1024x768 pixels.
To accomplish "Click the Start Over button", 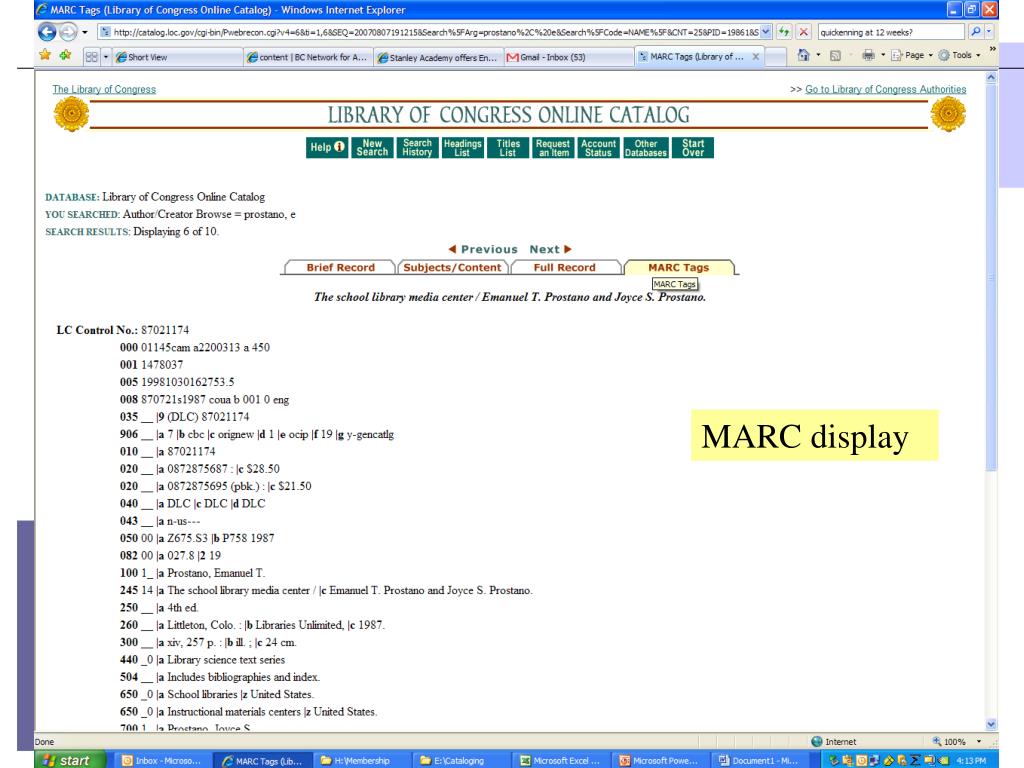I will point(693,148).
